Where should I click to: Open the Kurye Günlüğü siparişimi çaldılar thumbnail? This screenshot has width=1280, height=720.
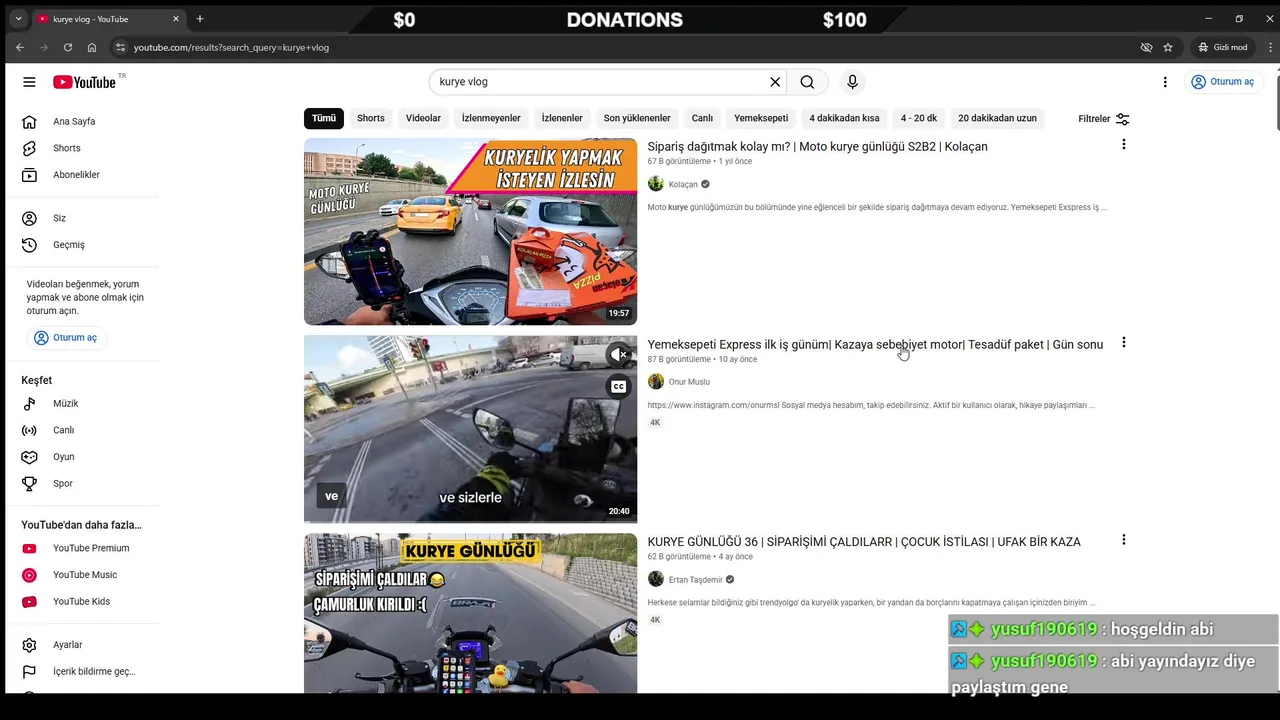pyautogui.click(x=470, y=613)
